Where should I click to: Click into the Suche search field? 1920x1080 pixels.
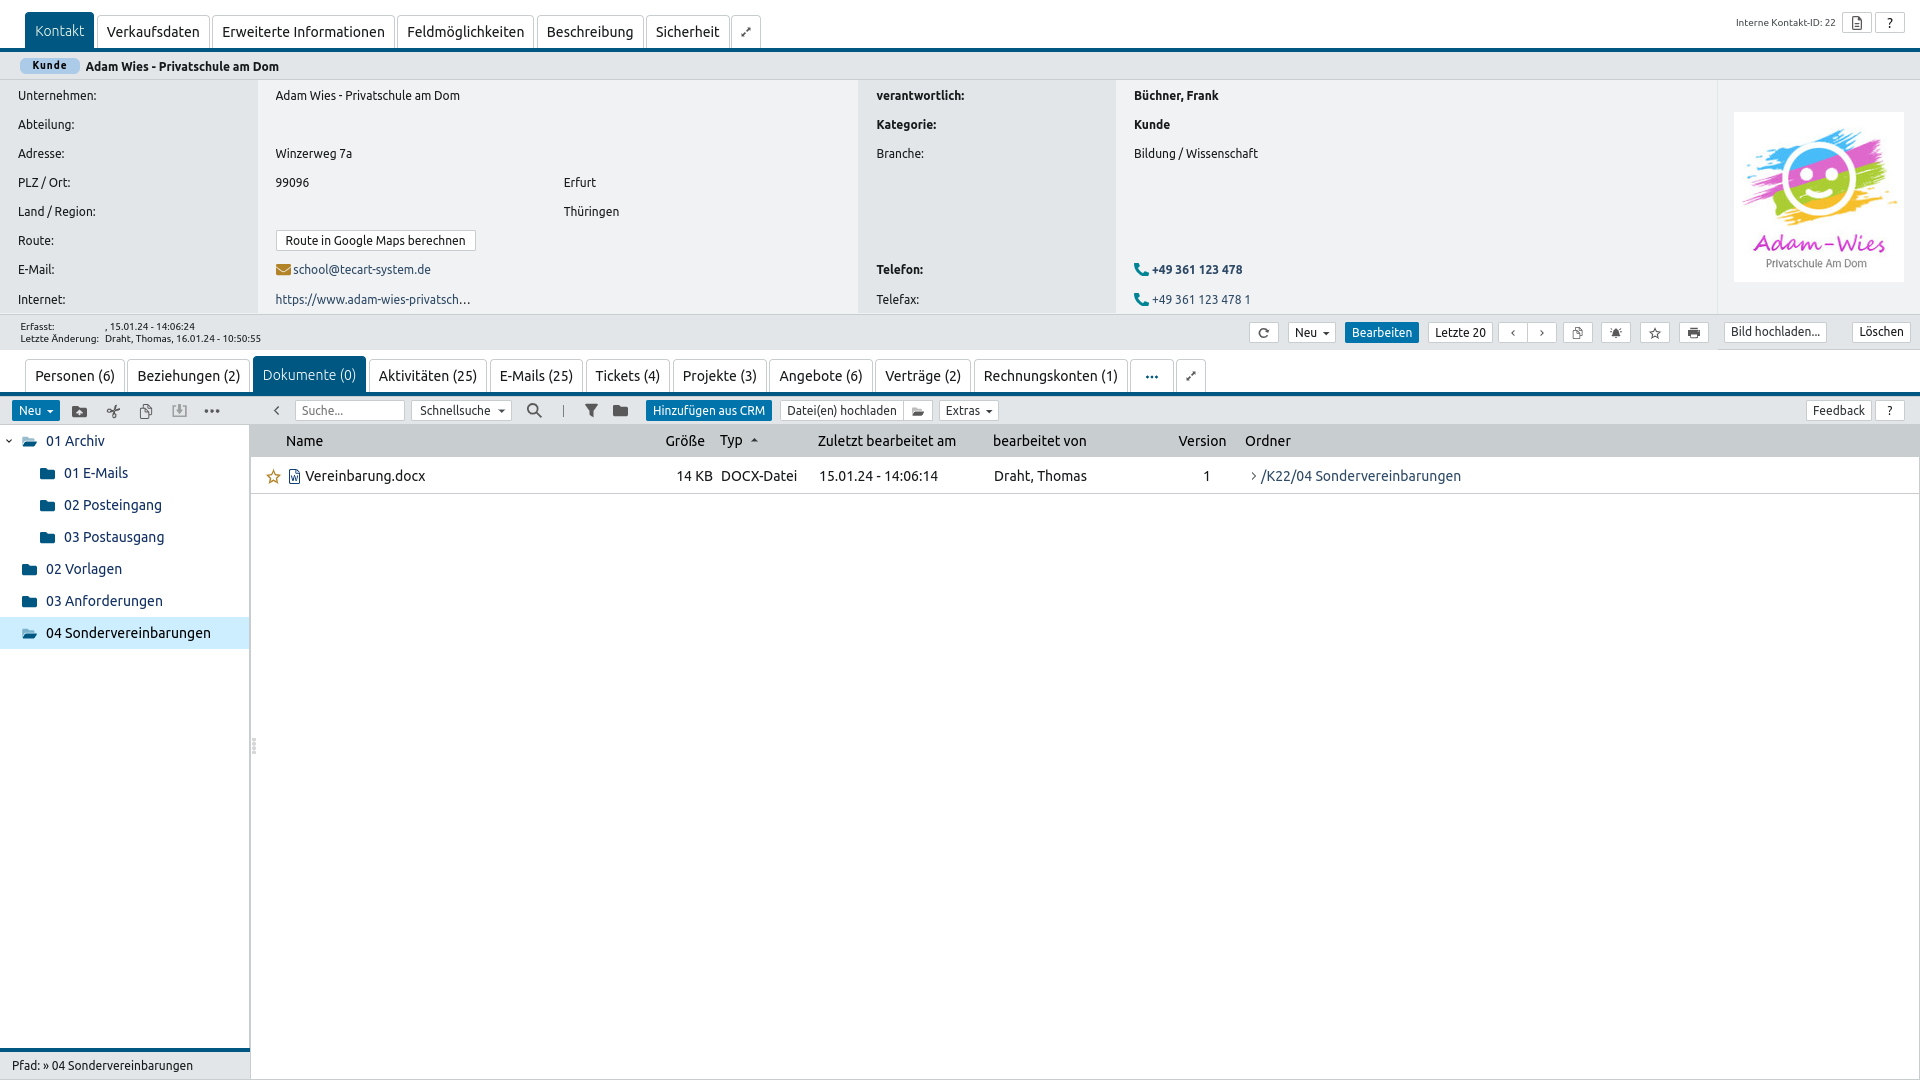tap(349, 411)
